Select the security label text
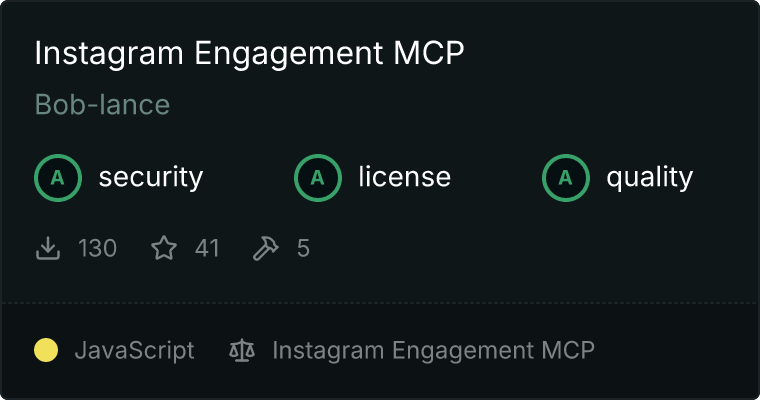The height and width of the screenshot is (400, 760). 151,177
